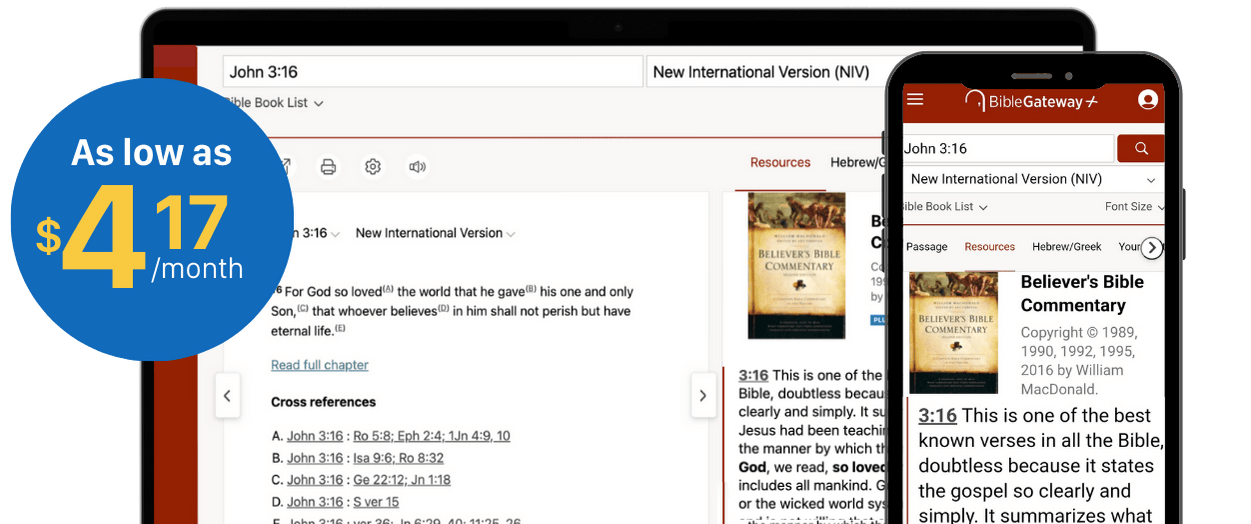This screenshot has width=1251, height=524.
Task: Click John 3:16 link in row B
Action: tap(315, 458)
